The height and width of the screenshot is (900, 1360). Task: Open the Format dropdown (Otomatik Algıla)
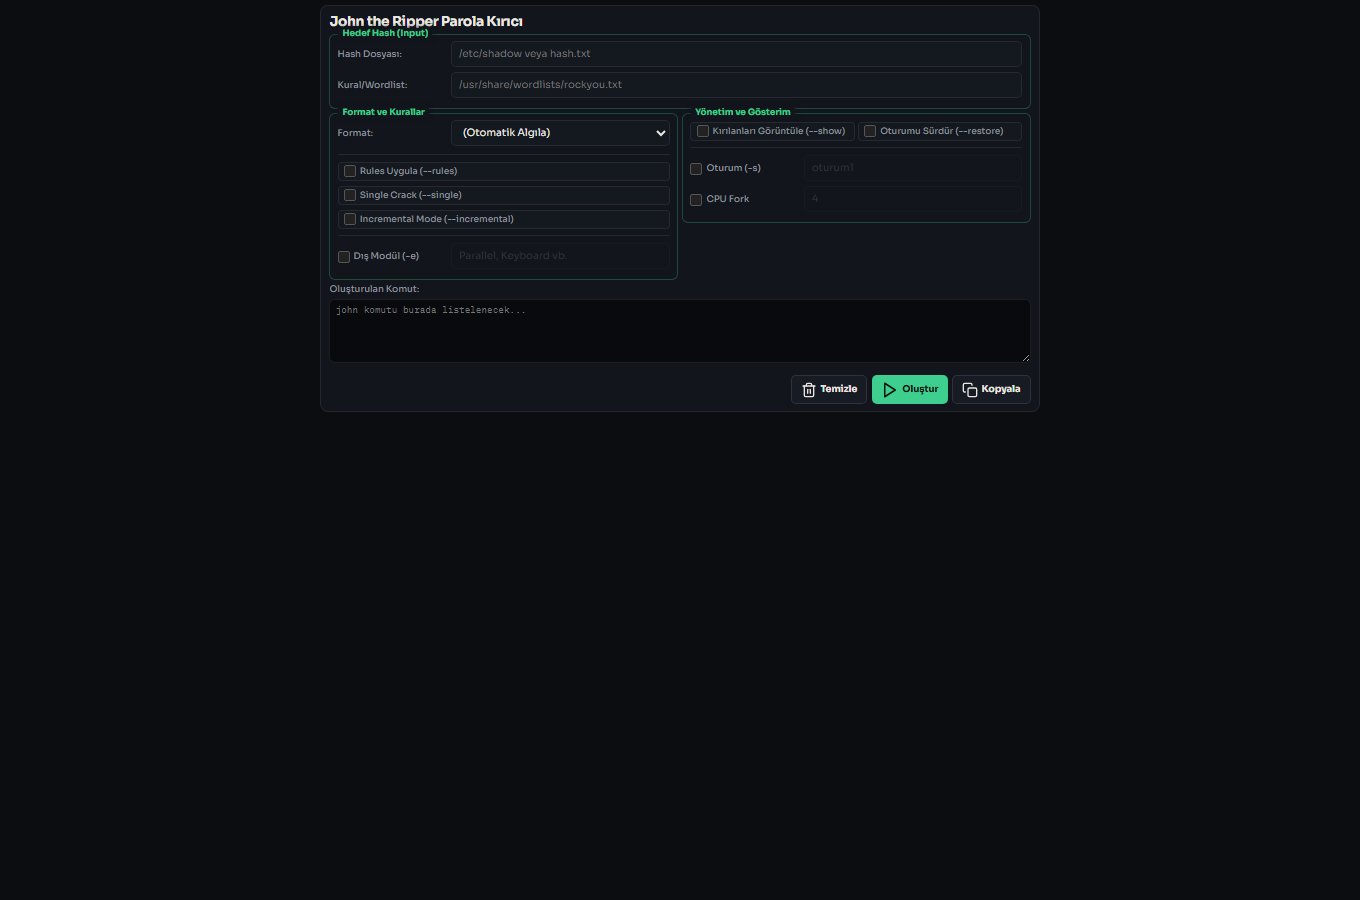pyautogui.click(x=560, y=133)
